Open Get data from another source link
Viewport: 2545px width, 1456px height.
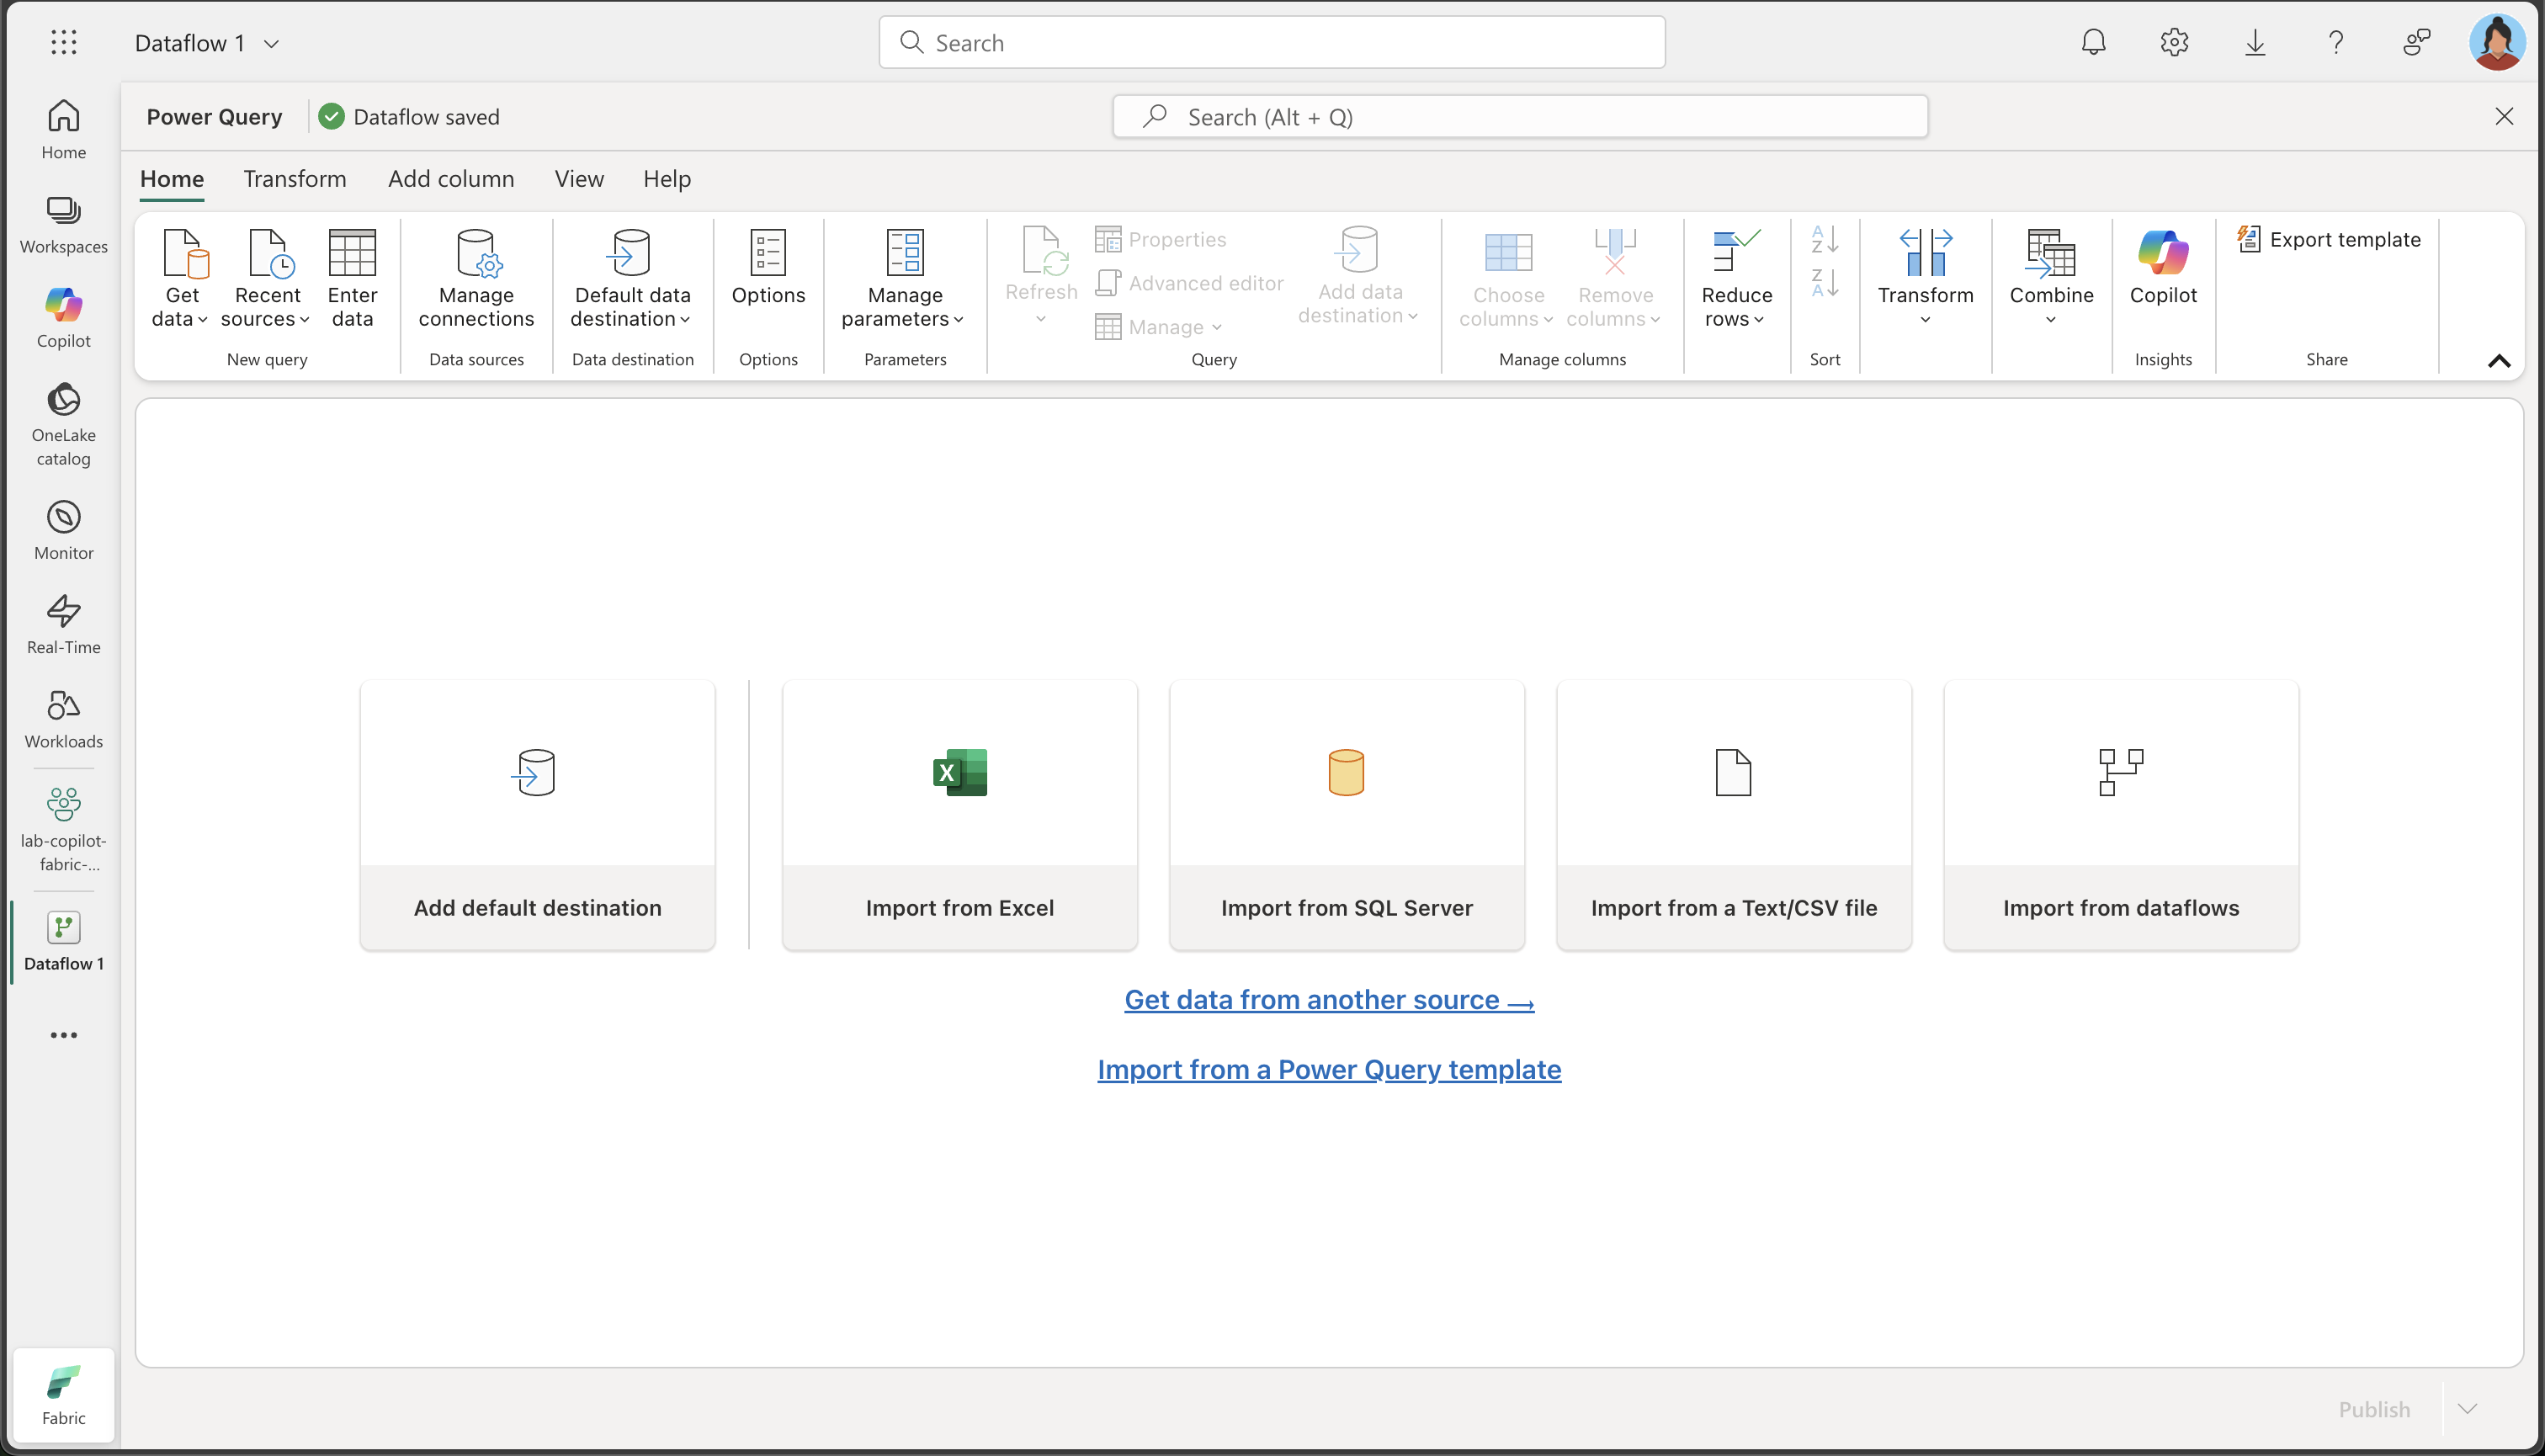click(1329, 999)
